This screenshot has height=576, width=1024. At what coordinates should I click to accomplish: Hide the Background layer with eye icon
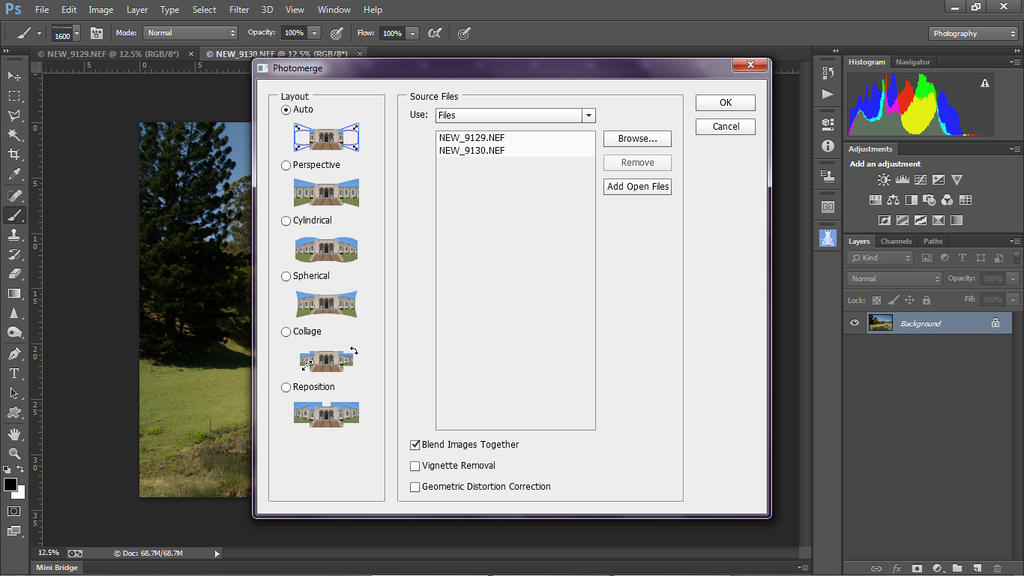click(x=854, y=323)
